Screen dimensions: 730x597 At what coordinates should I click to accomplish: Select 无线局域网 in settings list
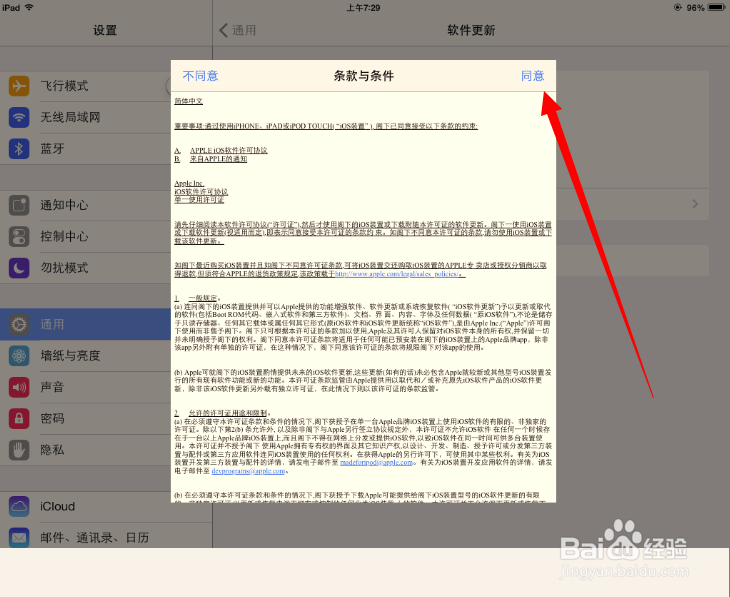point(85,117)
